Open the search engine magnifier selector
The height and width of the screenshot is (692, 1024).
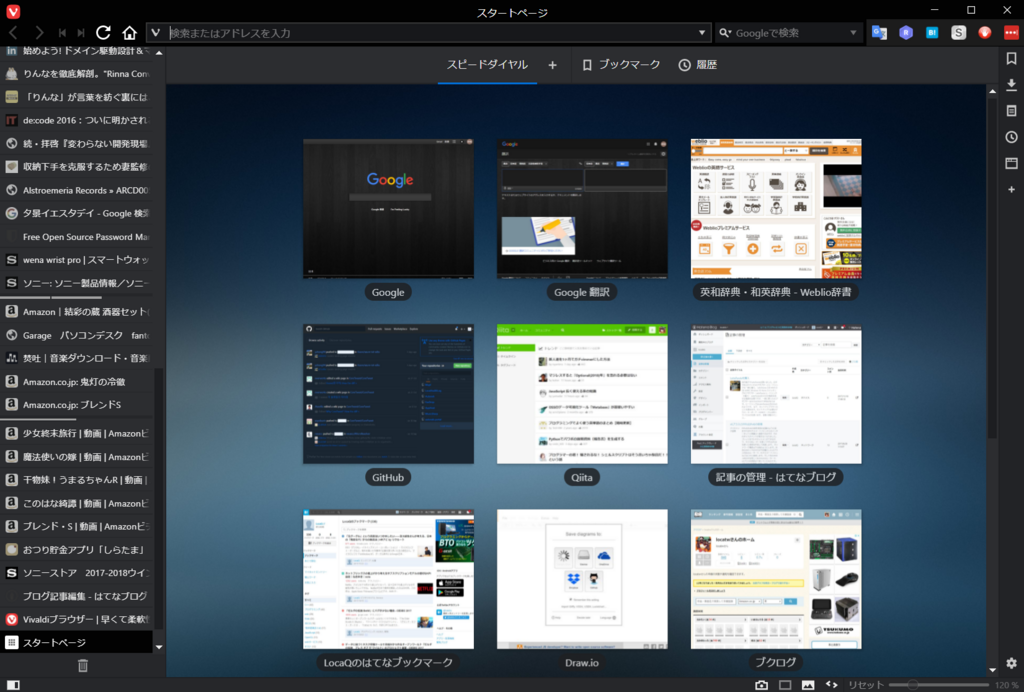[x=725, y=33]
